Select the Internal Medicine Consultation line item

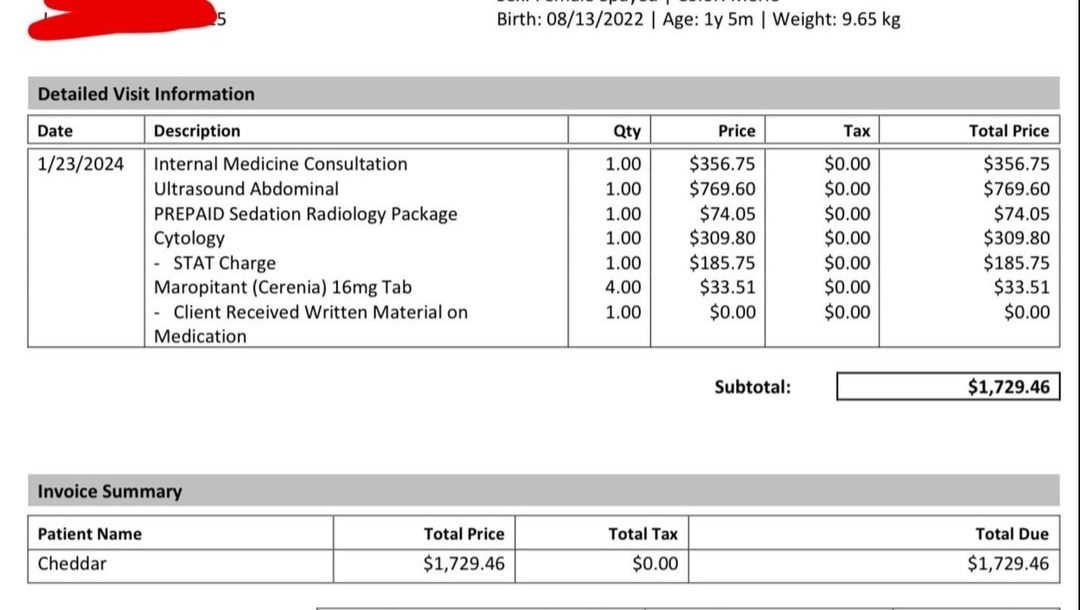point(280,164)
